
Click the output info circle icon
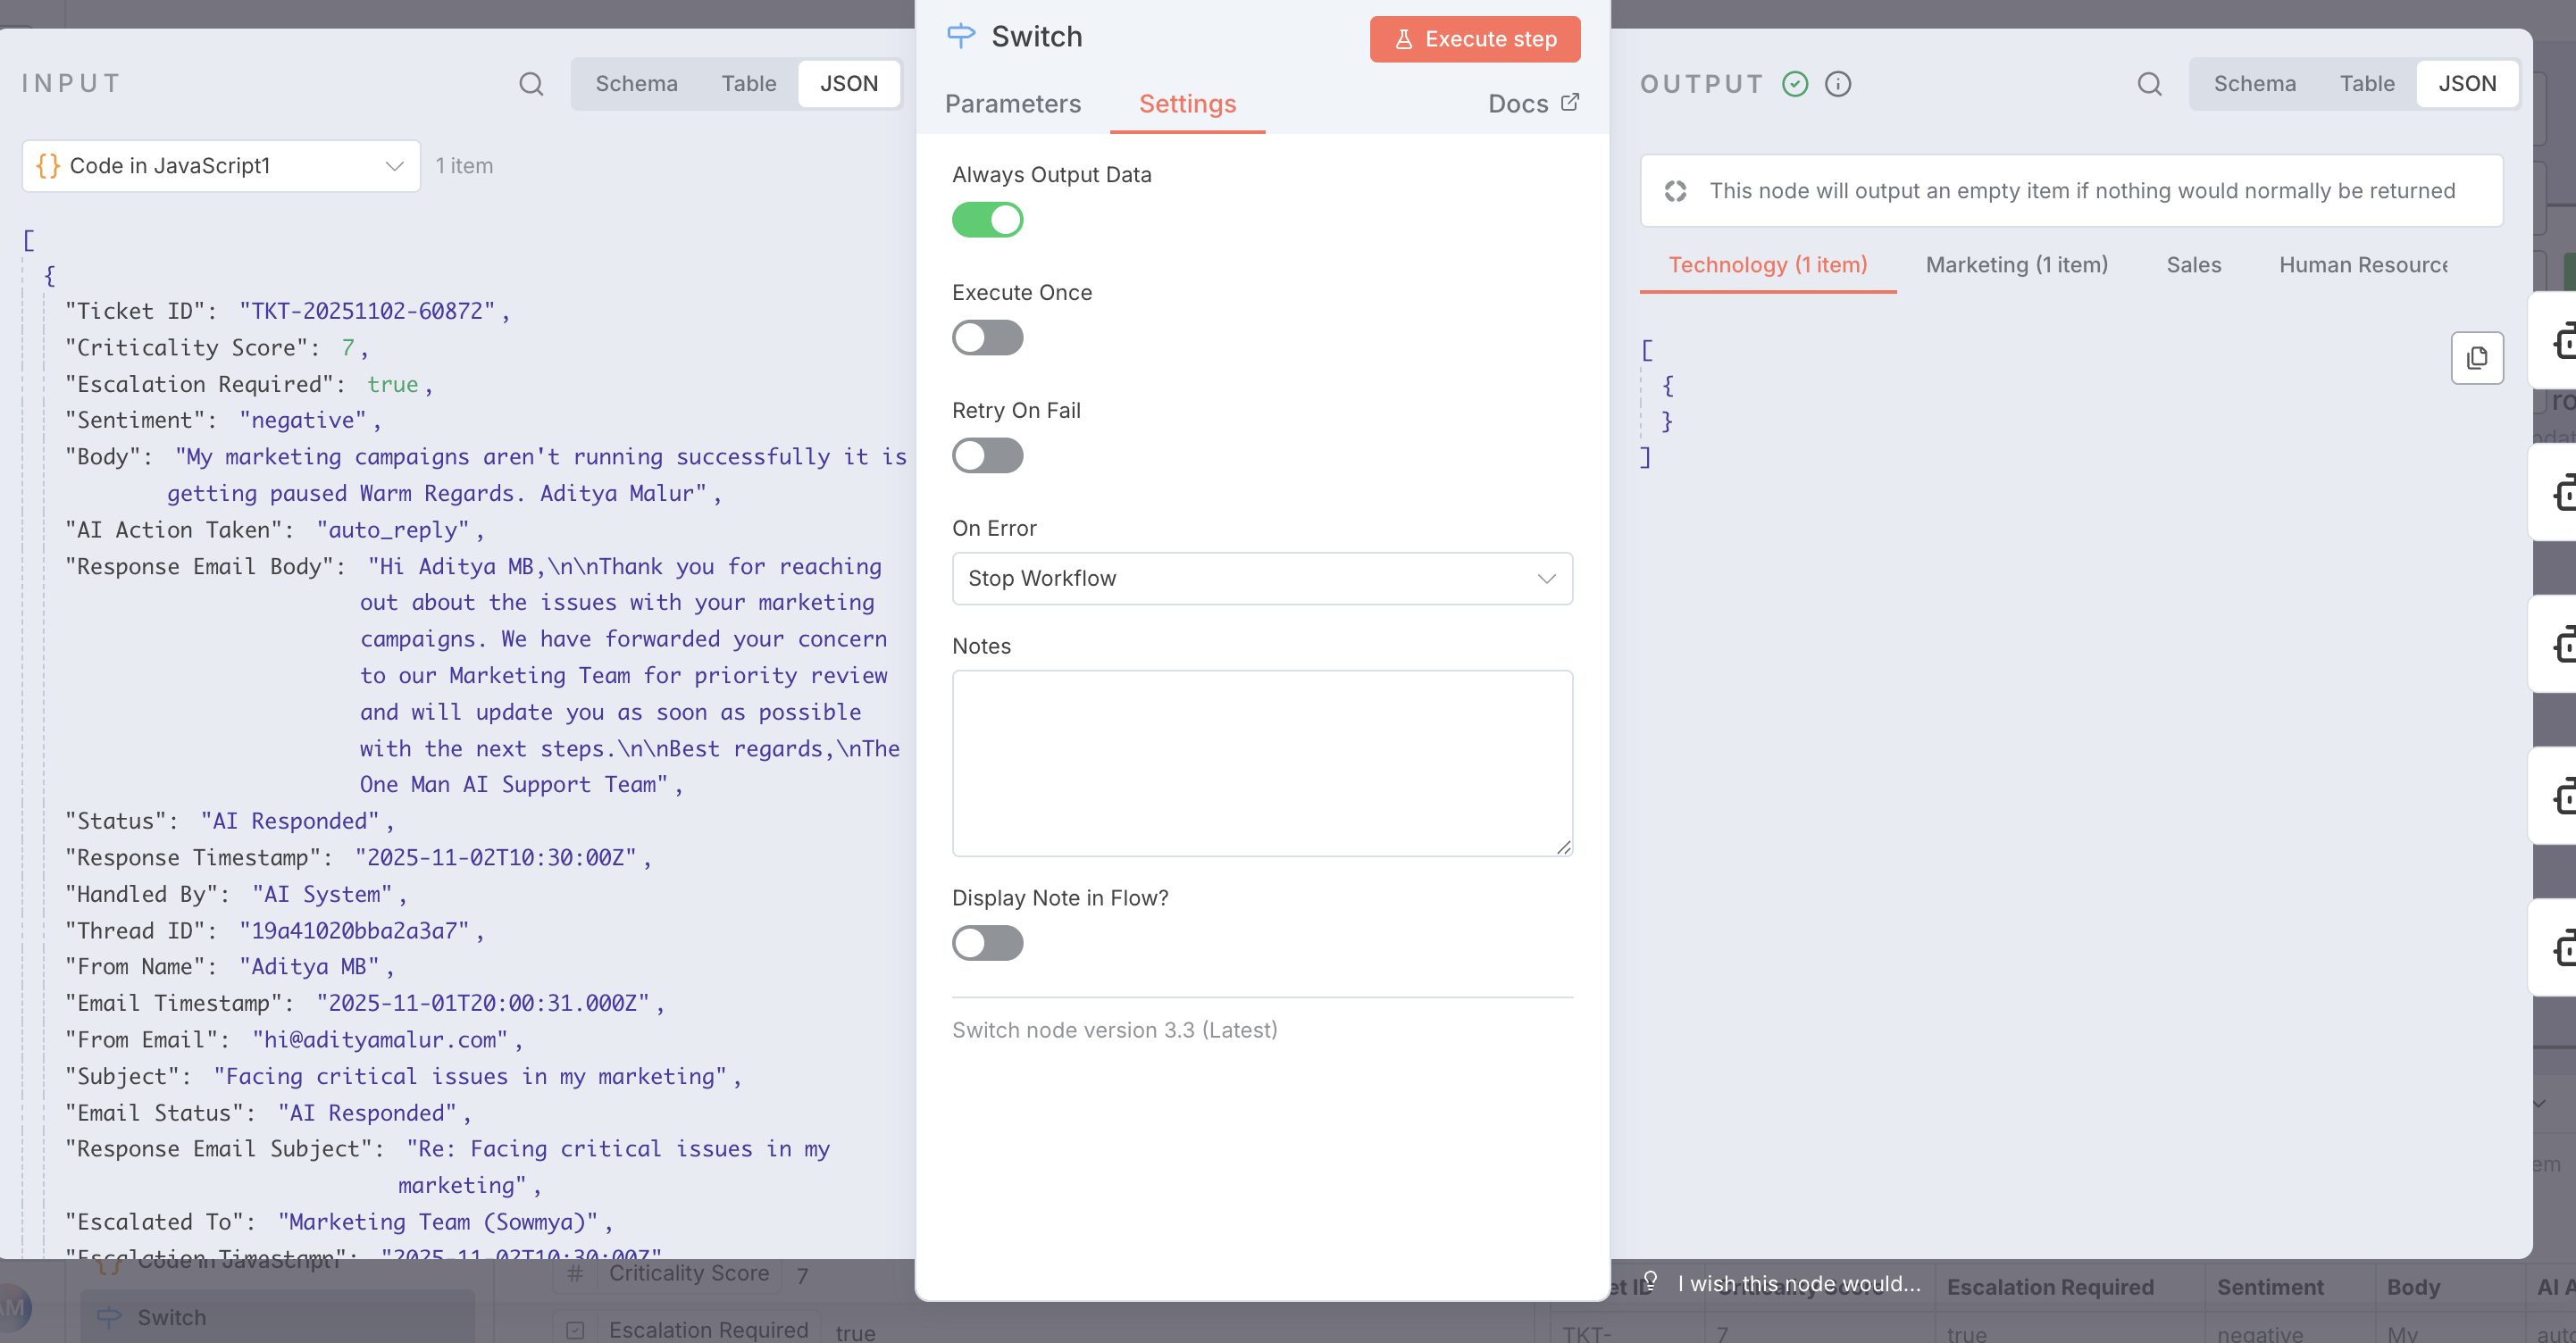coord(1838,84)
